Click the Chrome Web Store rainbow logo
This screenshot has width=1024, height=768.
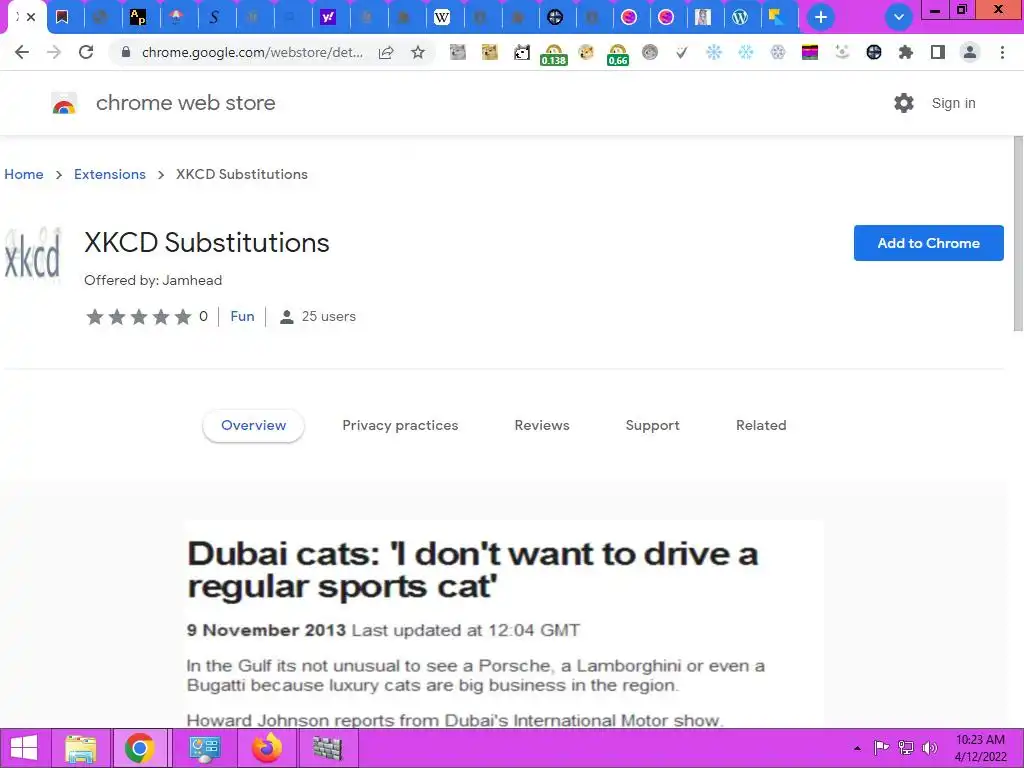coord(64,103)
